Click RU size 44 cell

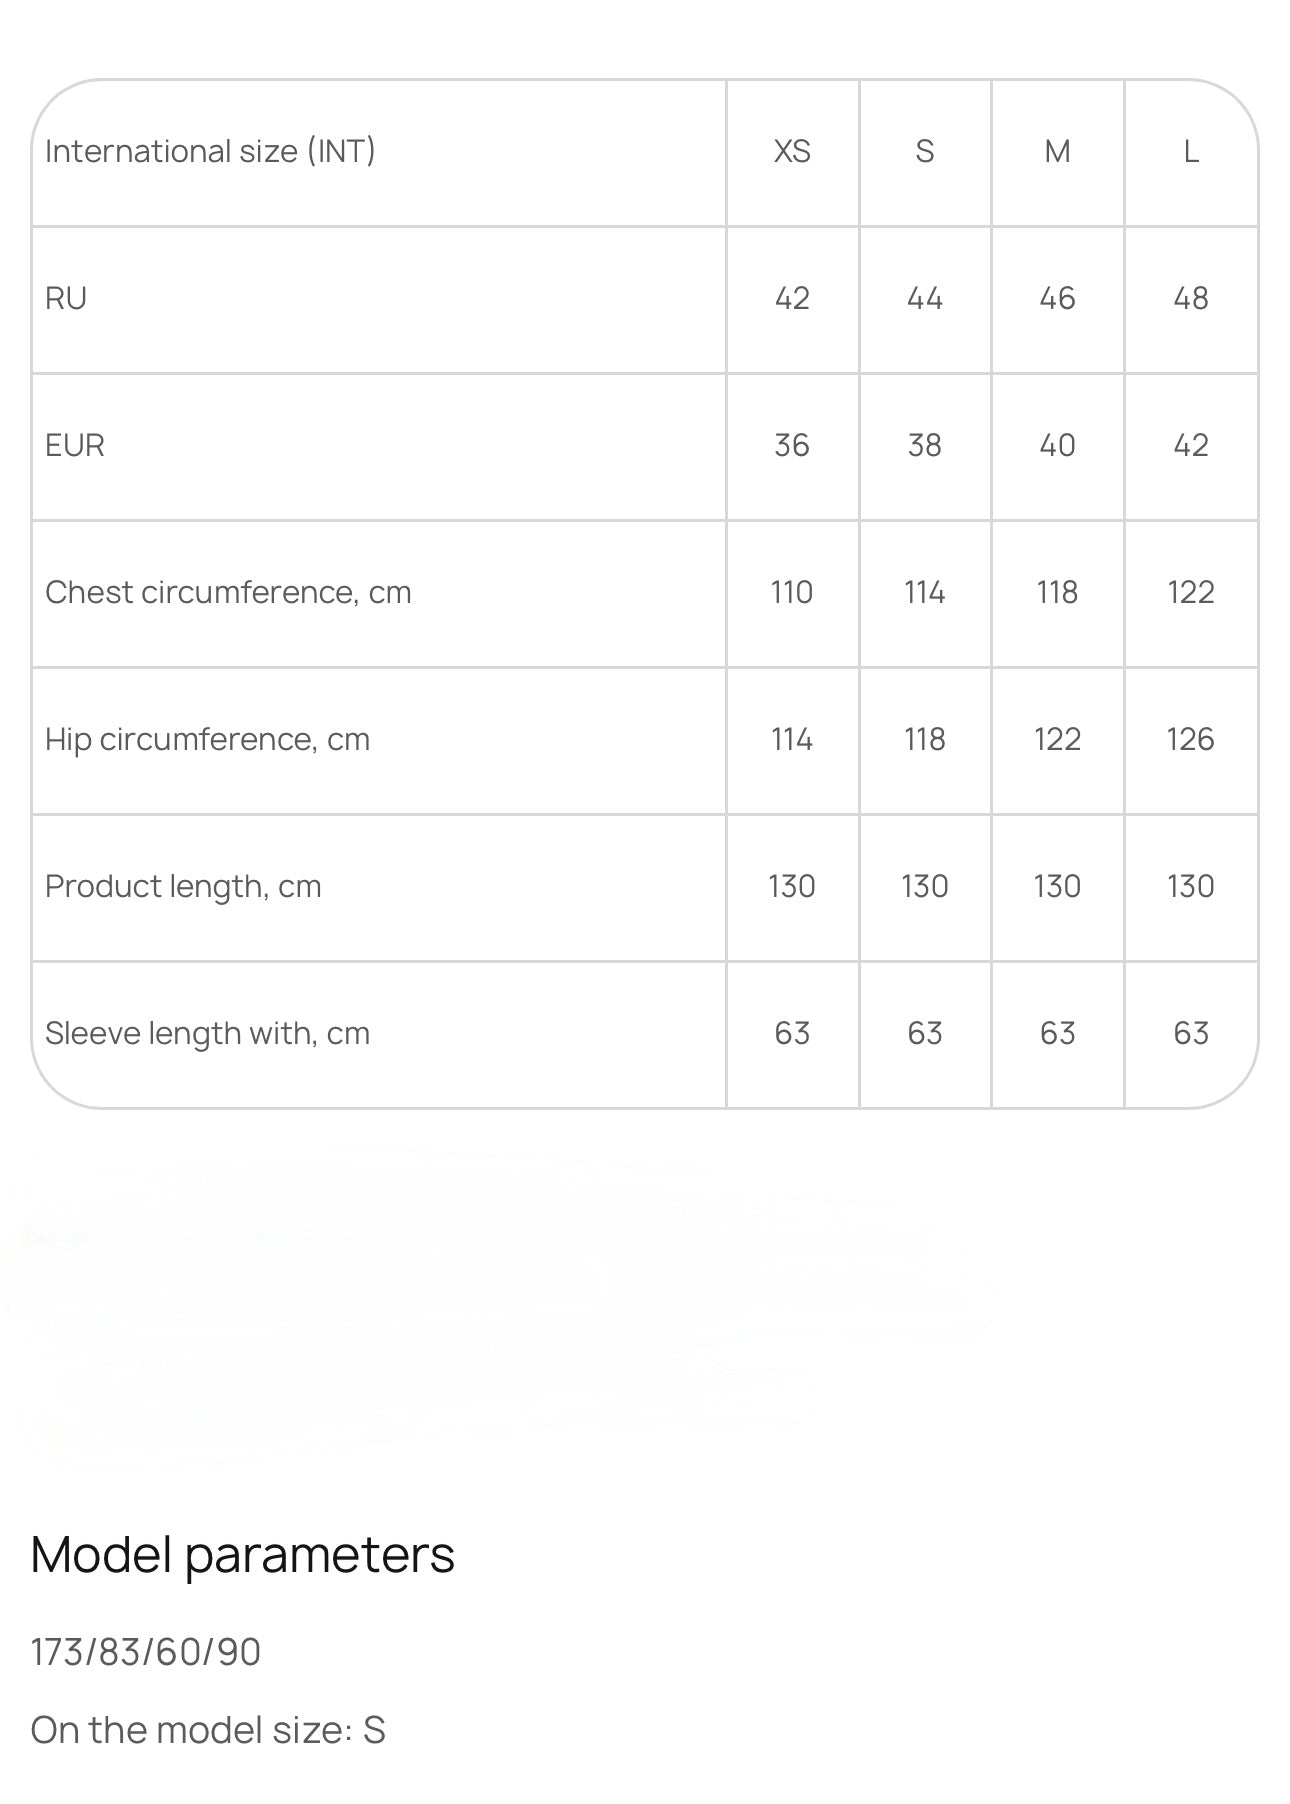[x=925, y=299]
